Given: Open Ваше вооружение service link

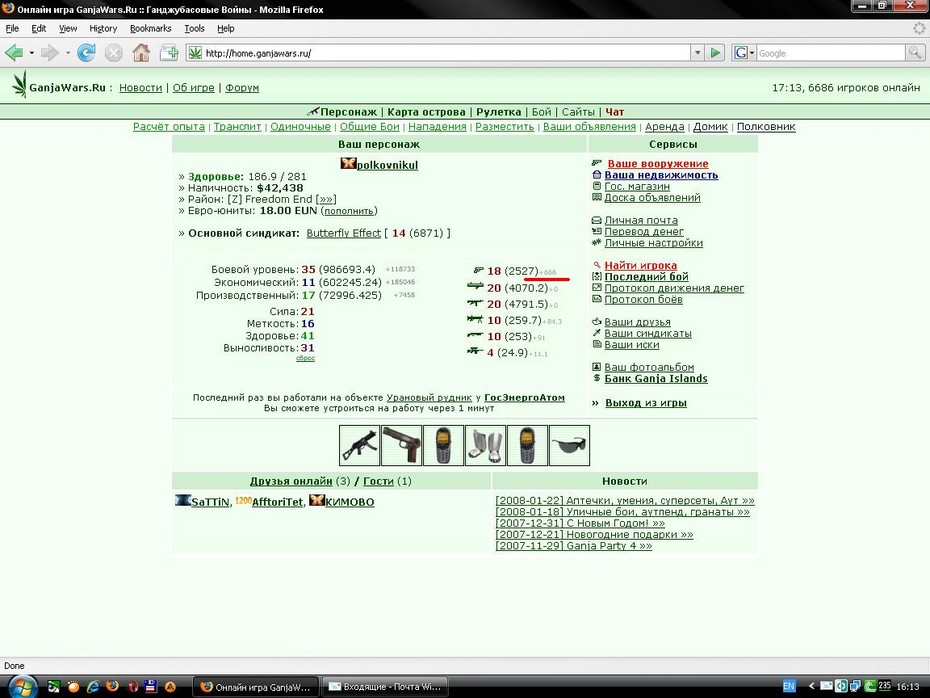Looking at the screenshot, I should tap(658, 164).
